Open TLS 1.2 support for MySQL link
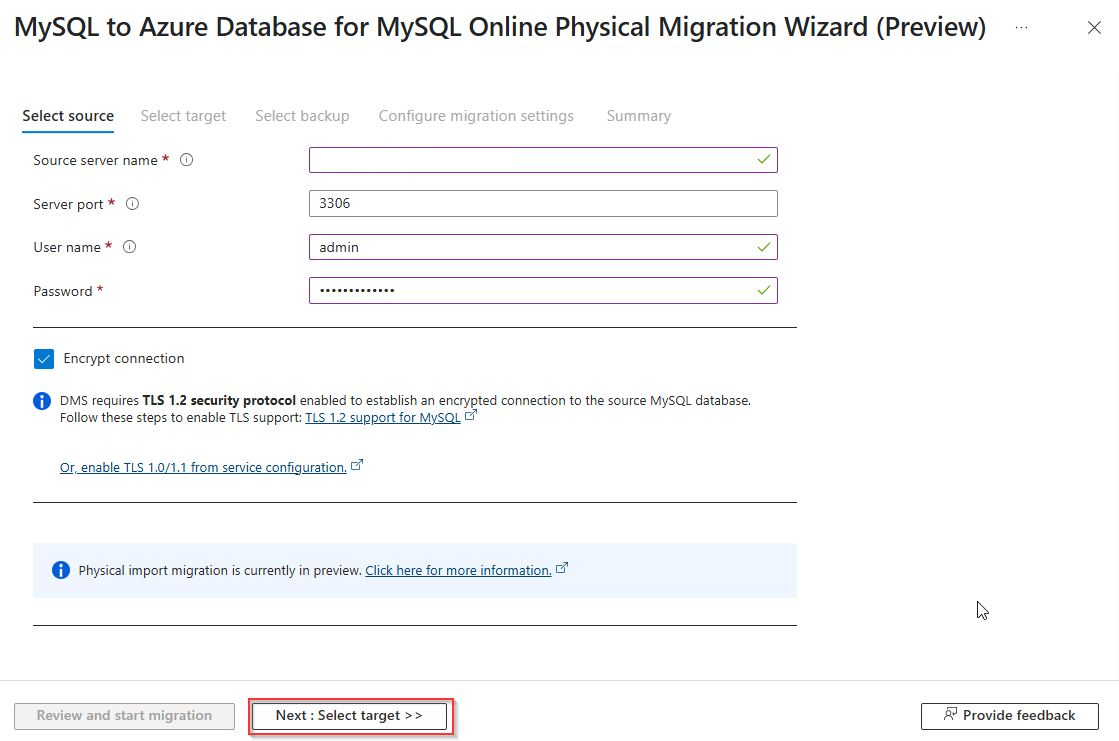Image resolution: width=1119 pixels, height=741 pixels. coord(383,417)
